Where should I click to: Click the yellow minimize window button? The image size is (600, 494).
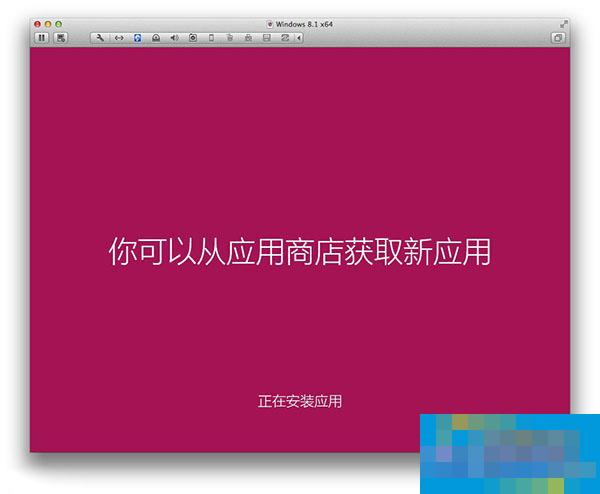[x=48, y=24]
